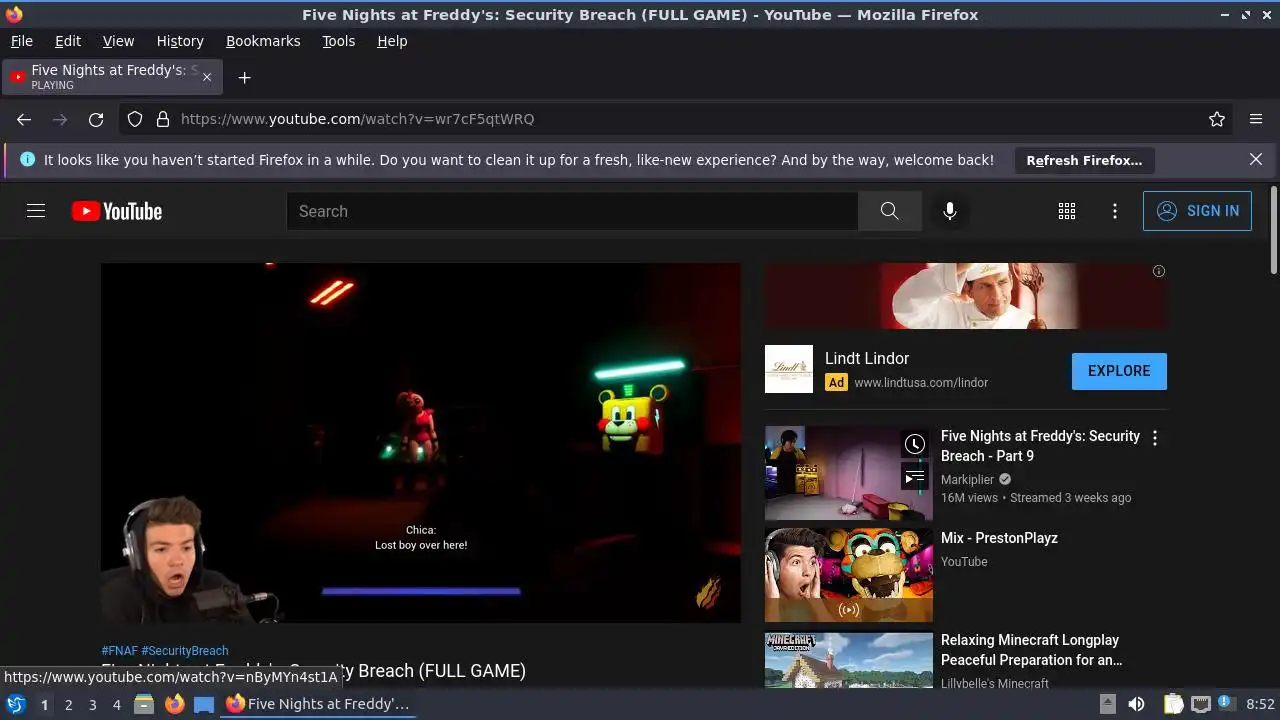1280x720 pixels.
Task: Add Markiplier video to queue
Action: [915, 478]
